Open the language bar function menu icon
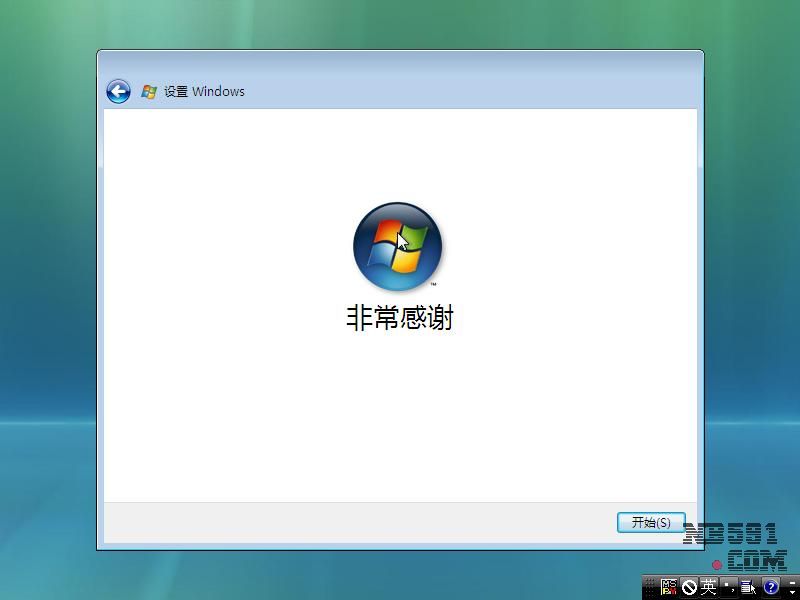Screen dimensions: 800x600 coord(748,587)
